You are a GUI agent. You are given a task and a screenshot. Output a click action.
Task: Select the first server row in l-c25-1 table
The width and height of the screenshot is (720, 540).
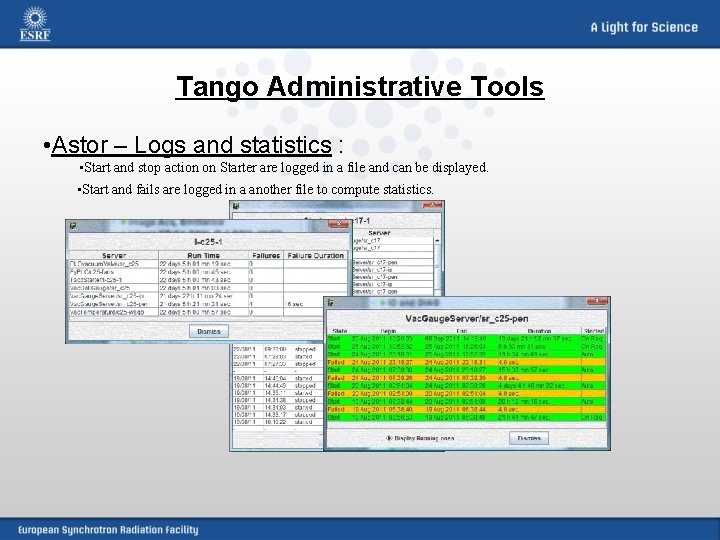coord(208,264)
